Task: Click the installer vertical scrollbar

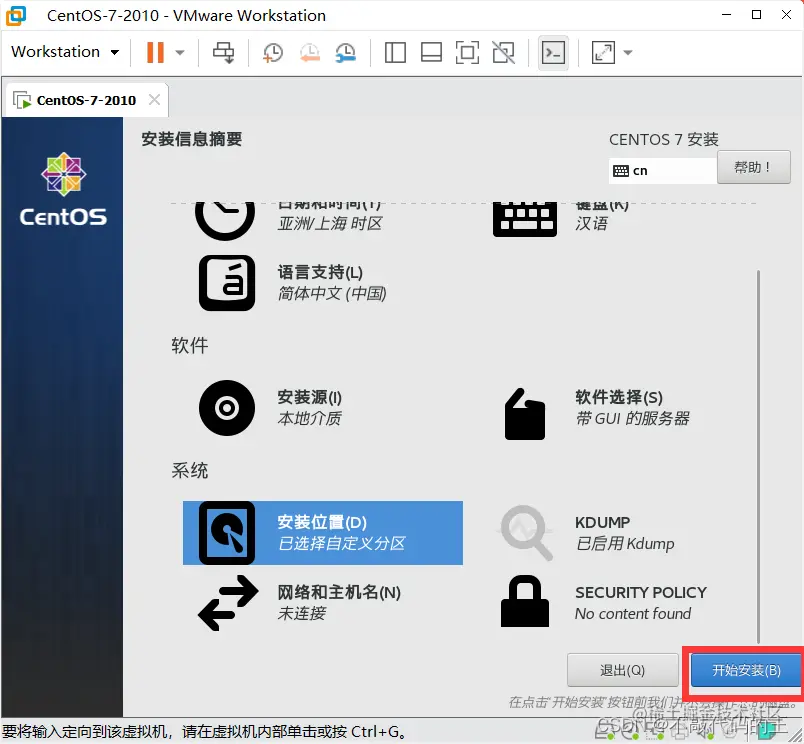Action: 758,456
